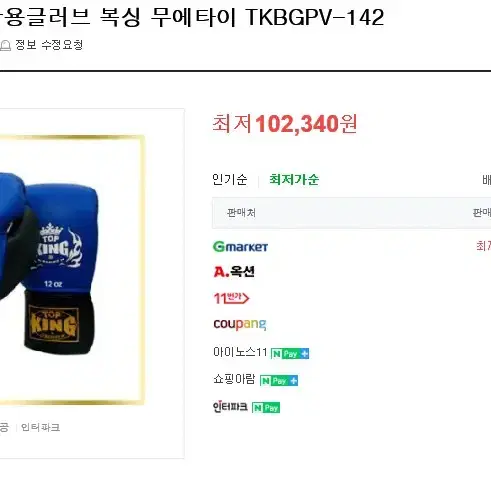Screen dimensions: 491x491
Task: Click the Gmarket seller logo
Action: (240, 247)
